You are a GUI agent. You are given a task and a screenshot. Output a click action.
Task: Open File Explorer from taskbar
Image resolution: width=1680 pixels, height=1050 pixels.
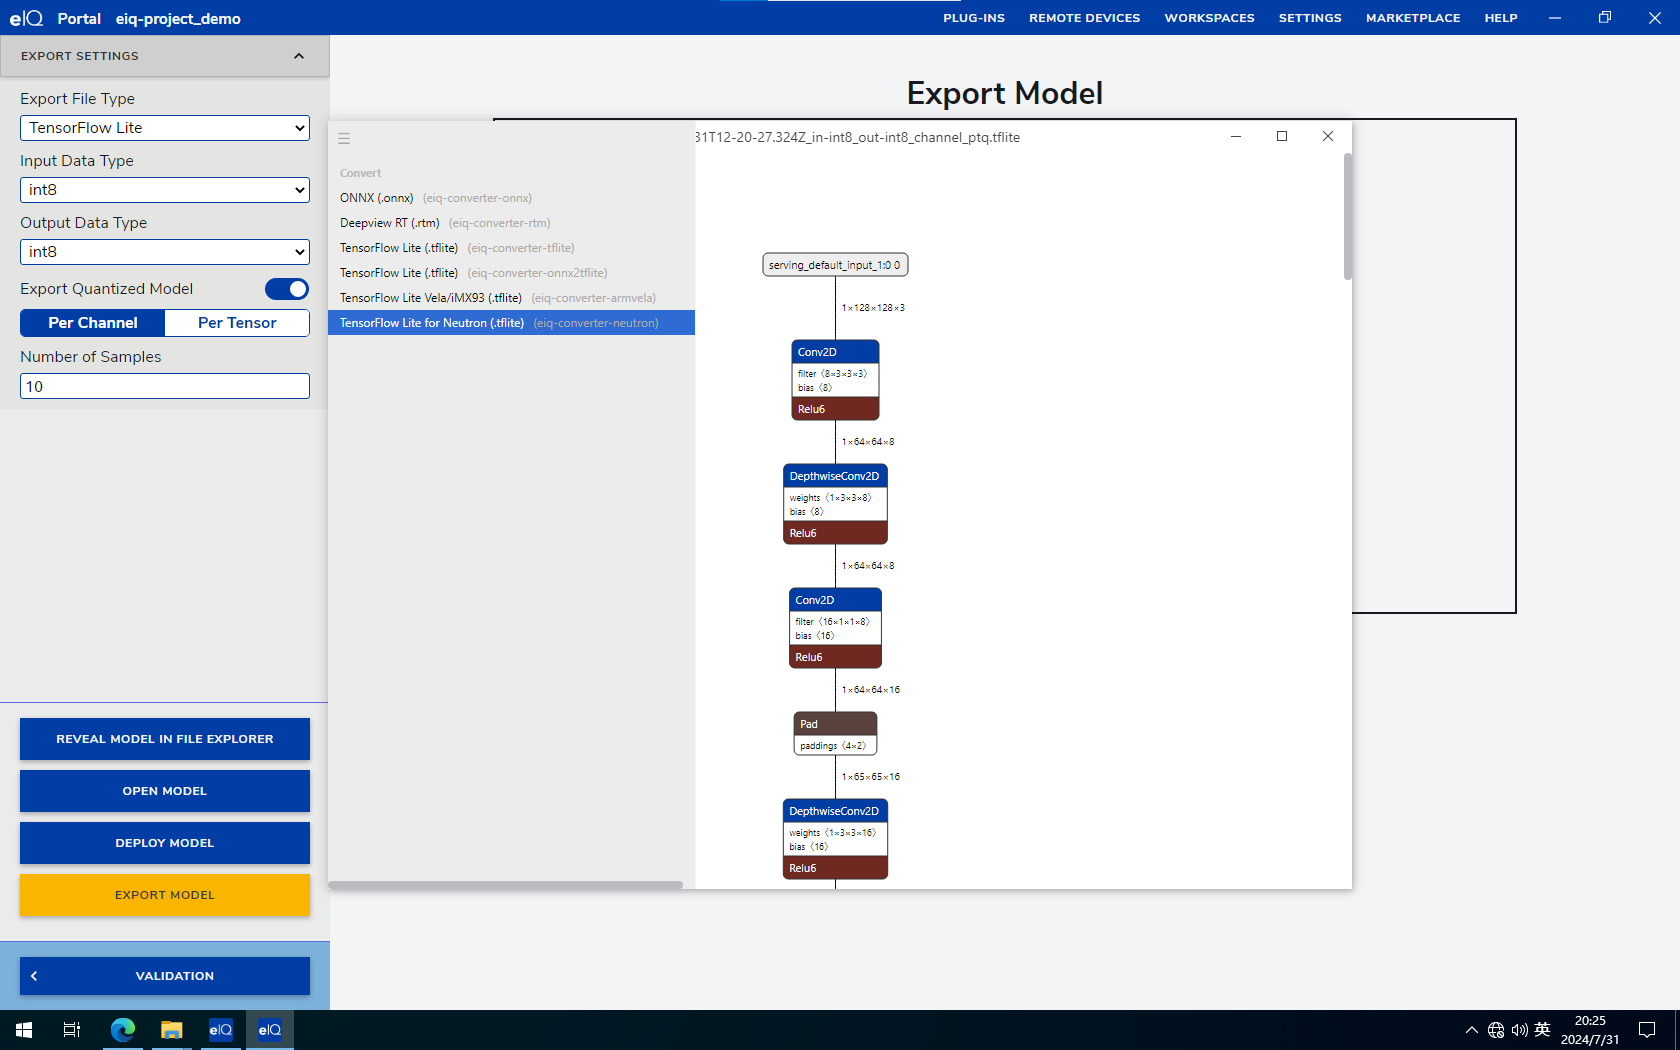point(171,1030)
